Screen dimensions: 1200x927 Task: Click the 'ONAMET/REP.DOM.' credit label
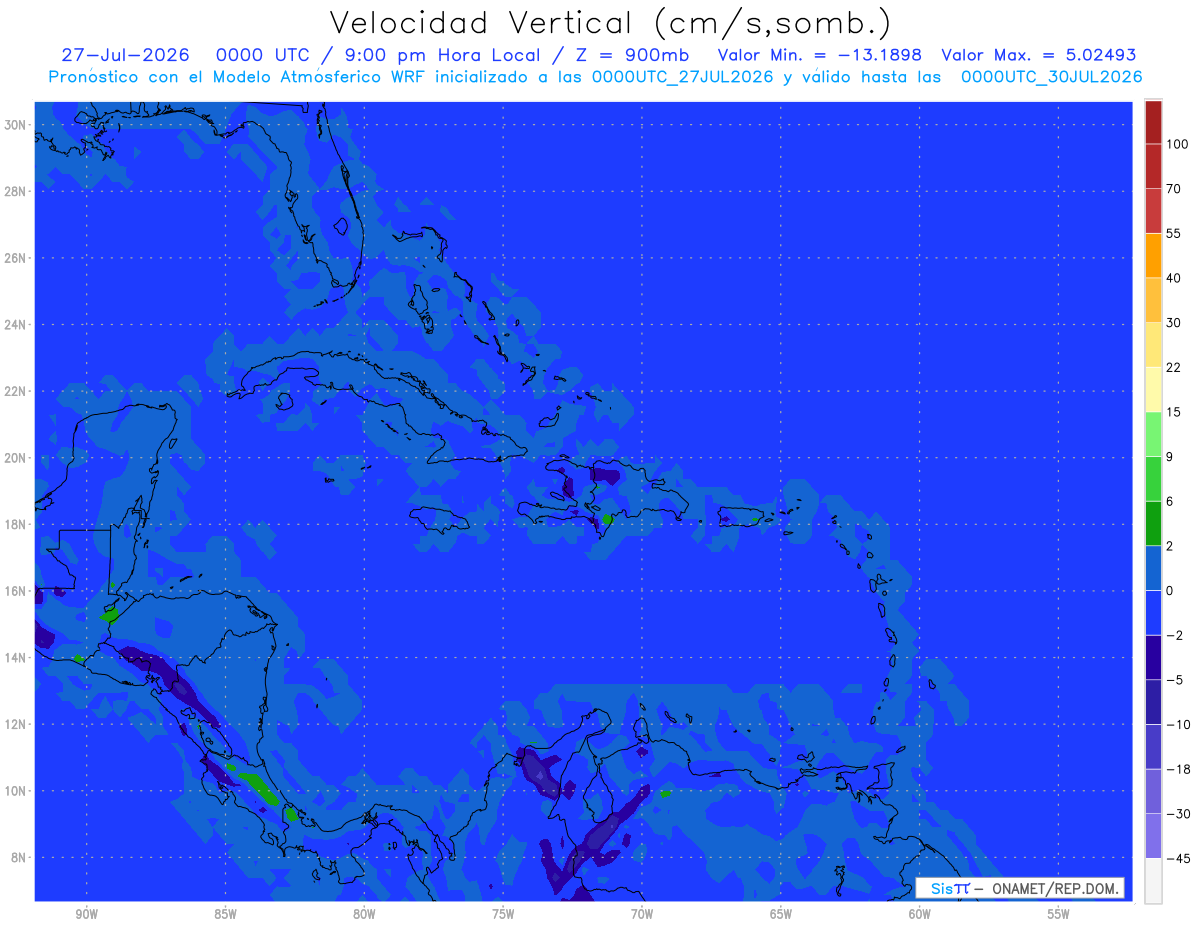[x=1054, y=888]
